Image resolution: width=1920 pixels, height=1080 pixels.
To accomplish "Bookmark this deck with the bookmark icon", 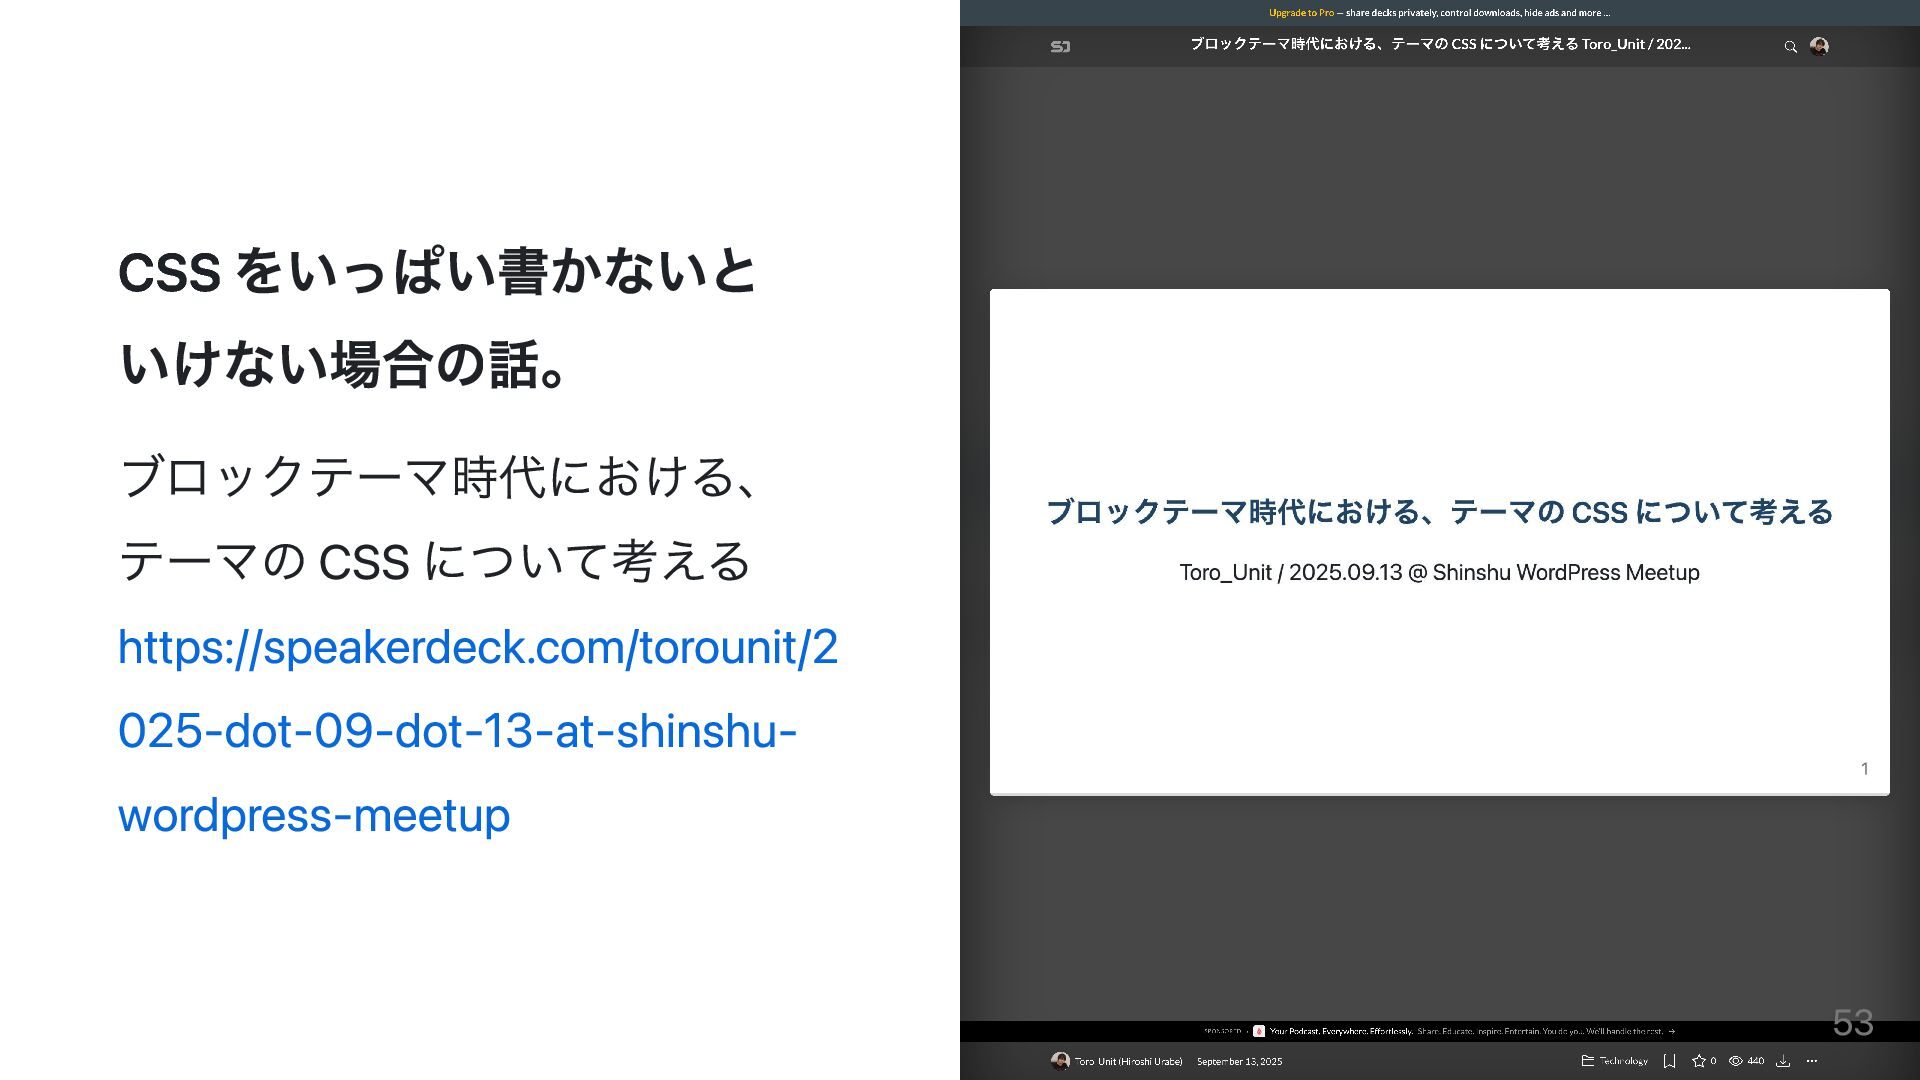I will pos(1669,1061).
